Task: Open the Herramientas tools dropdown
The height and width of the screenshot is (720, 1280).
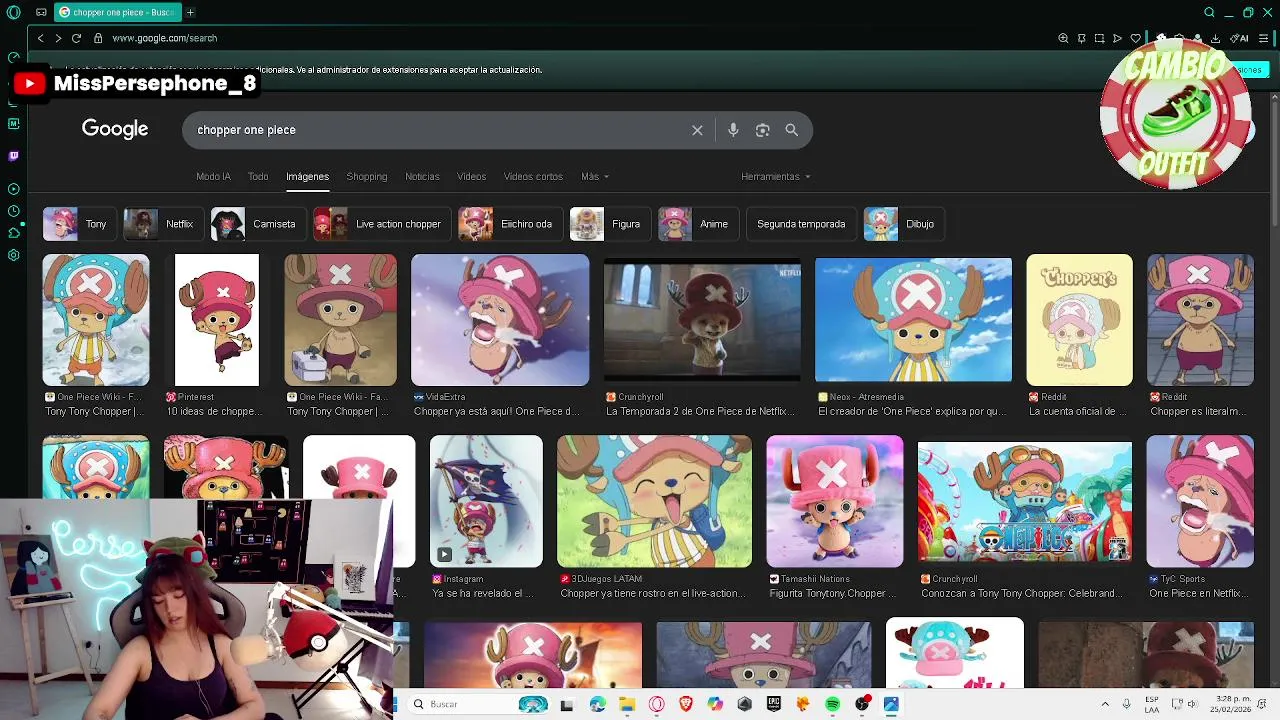Action: click(775, 176)
